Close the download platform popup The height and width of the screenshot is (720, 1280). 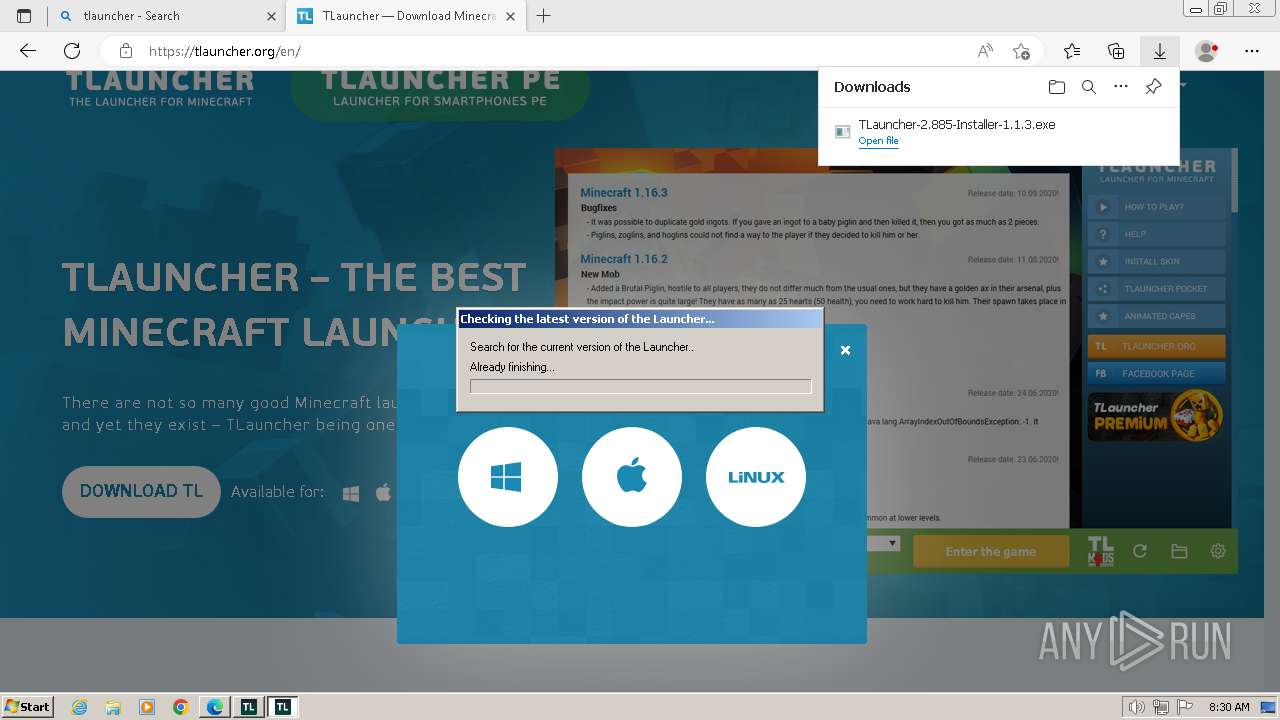tap(845, 350)
